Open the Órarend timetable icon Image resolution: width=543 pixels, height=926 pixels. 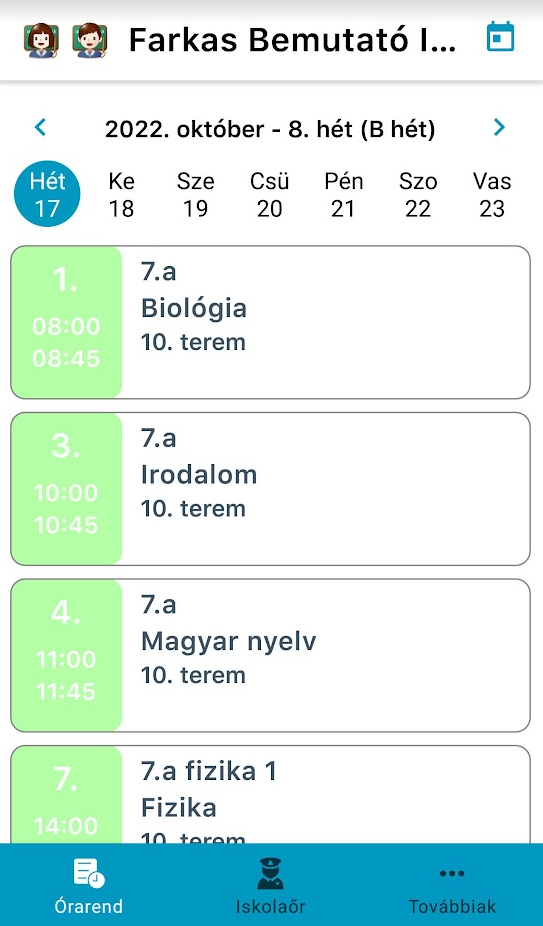point(89,872)
